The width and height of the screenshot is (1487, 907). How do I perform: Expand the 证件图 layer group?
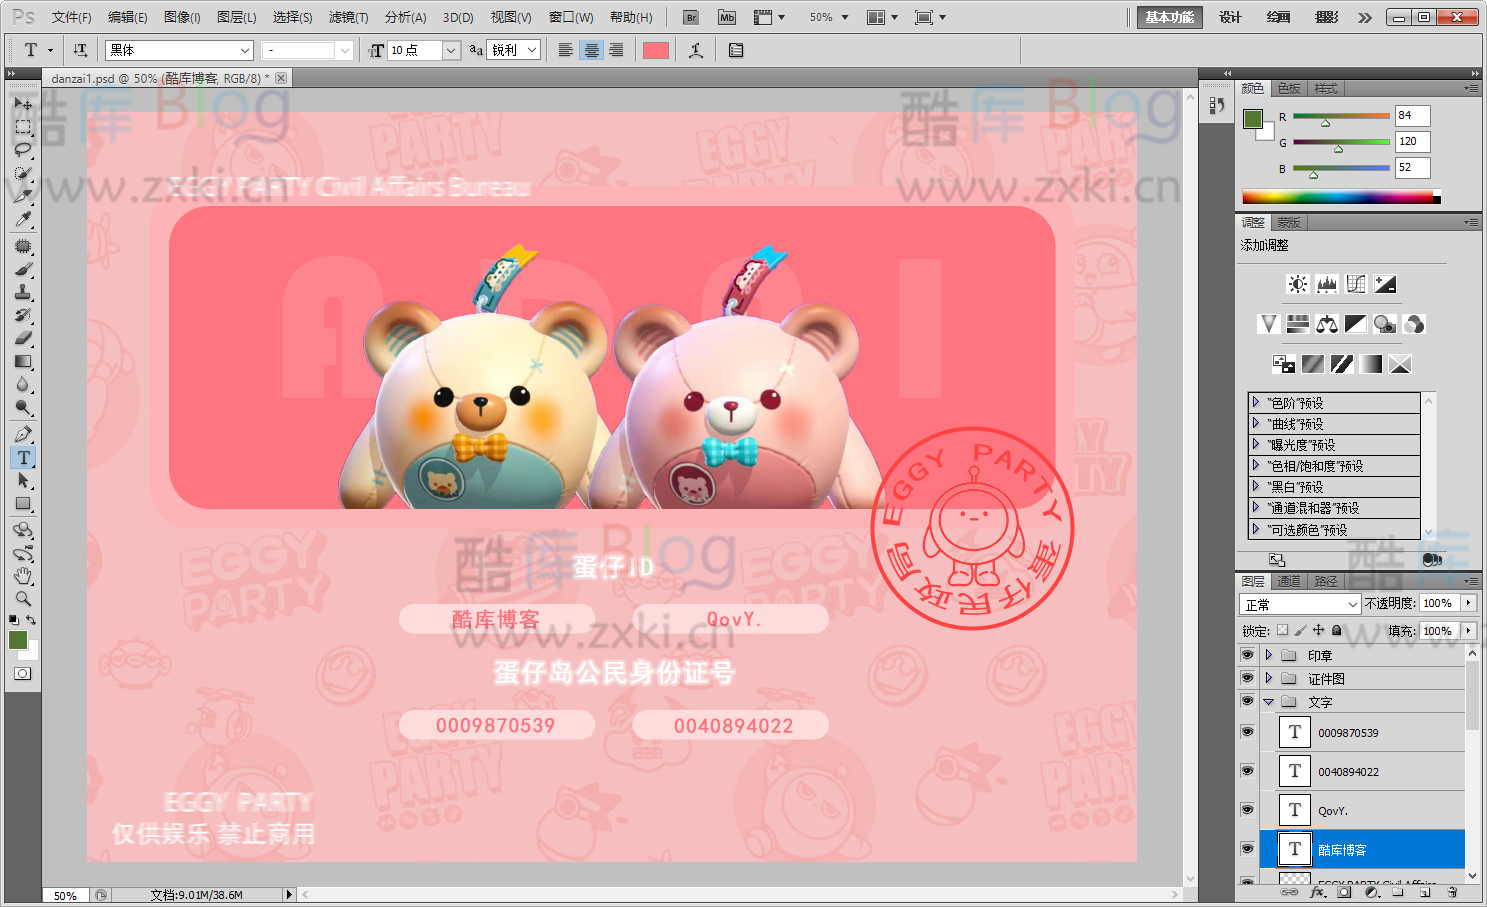pyautogui.click(x=1269, y=678)
